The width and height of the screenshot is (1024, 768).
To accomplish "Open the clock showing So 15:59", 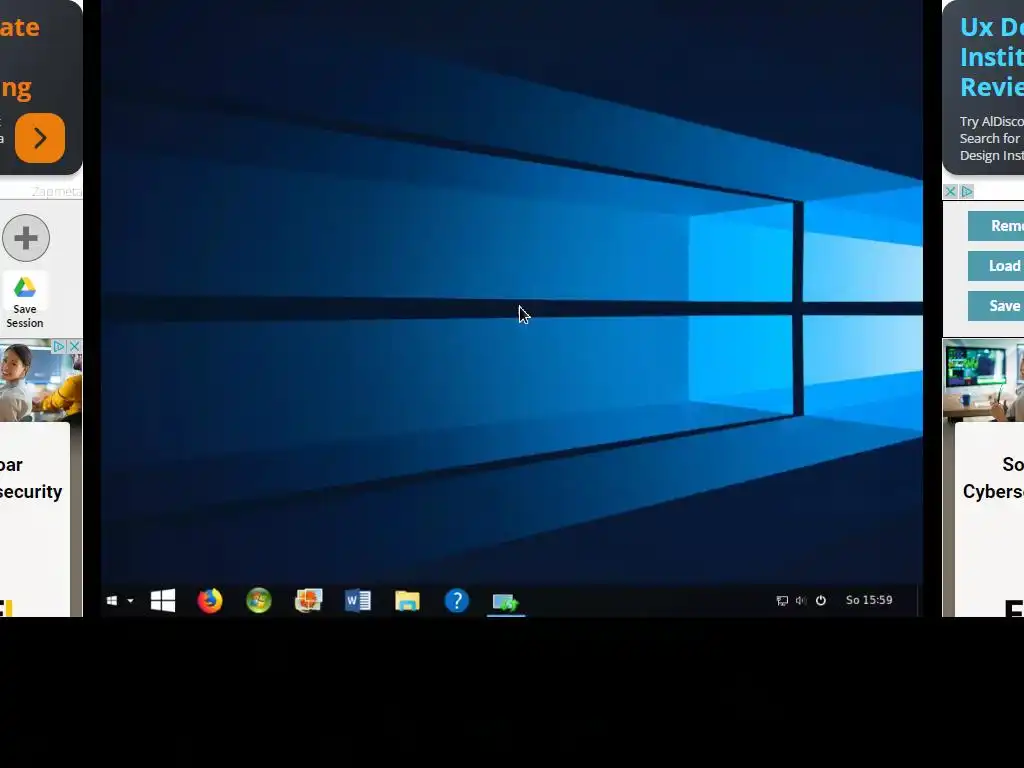I will [x=869, y=600].
